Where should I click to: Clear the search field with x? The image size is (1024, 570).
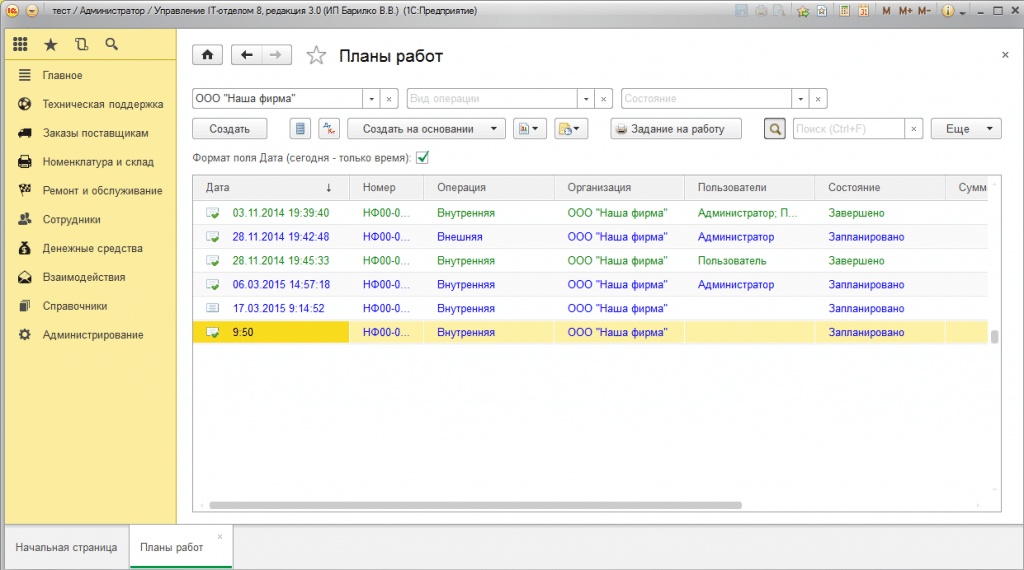pos(914,129)
